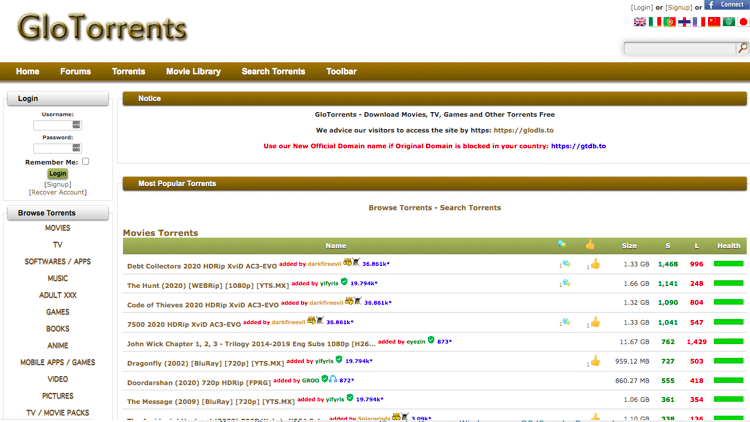Select the green Arabic flag
750x422 pixels.
pyautogui.click(x=729, y=22)
